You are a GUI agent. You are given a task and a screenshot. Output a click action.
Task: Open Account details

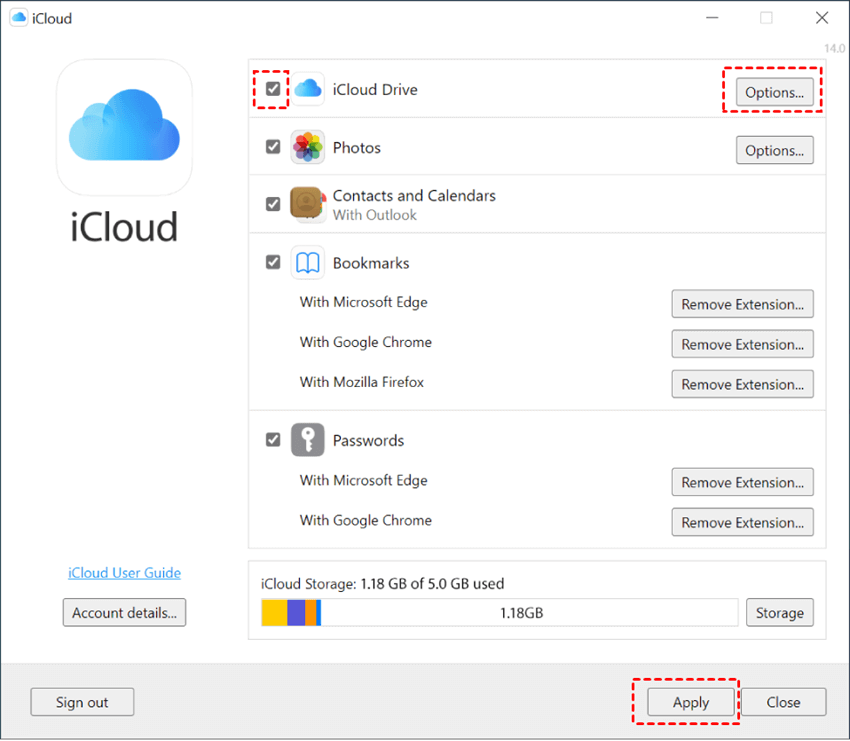click(124, 613)
